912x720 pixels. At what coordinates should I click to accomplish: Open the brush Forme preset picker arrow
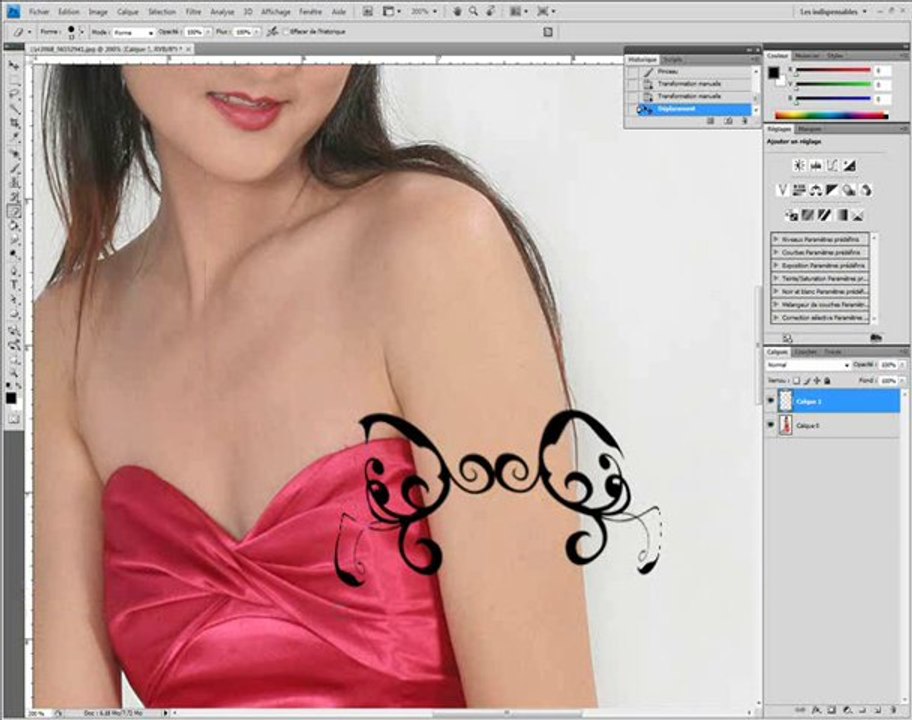pos(81,32)
